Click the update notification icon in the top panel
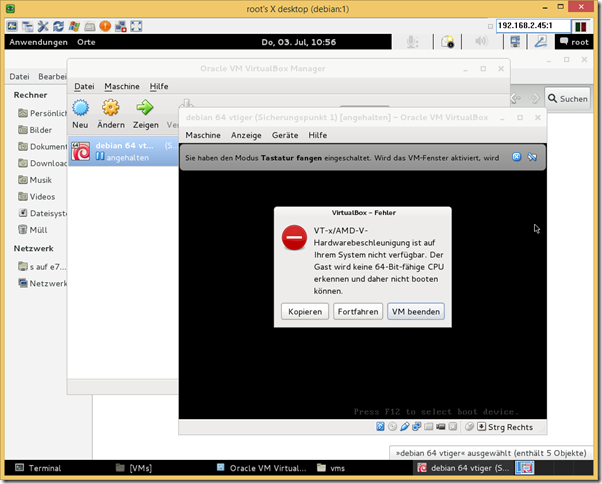602x484 pixels. click(x=447, y=42)
